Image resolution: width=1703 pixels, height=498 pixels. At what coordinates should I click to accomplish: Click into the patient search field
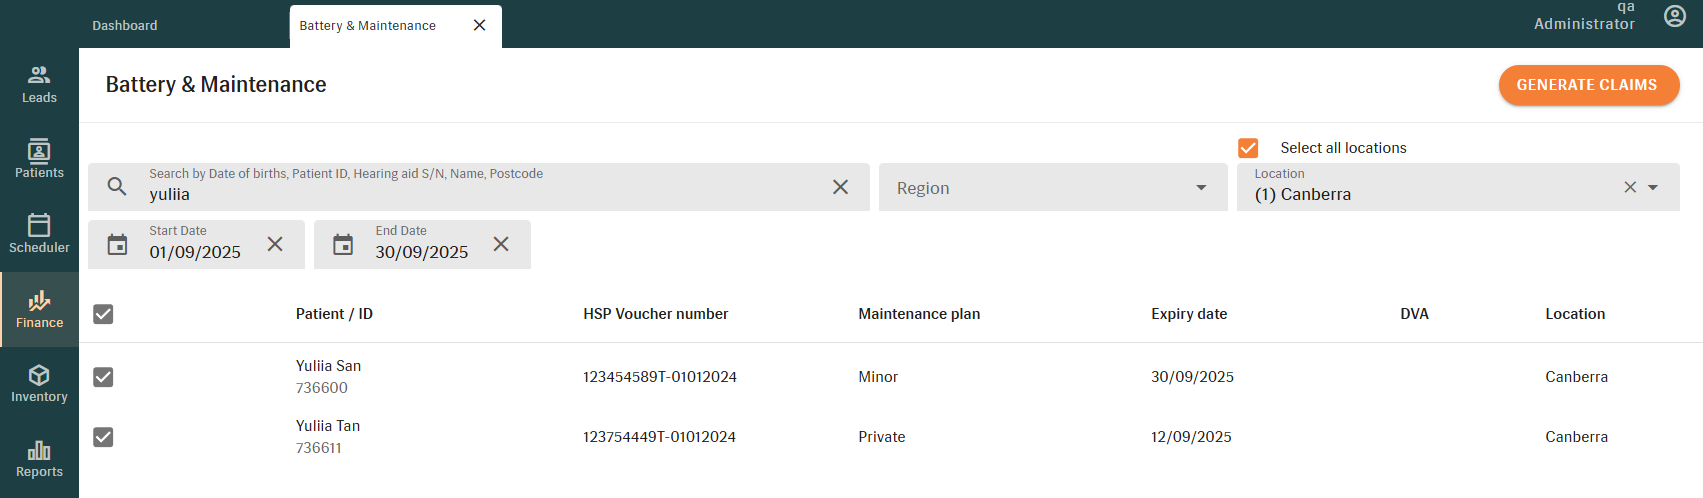[480, 194]
